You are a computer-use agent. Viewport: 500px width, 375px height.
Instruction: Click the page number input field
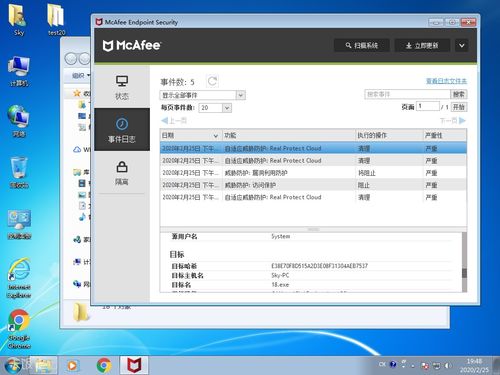pos(428,106)
